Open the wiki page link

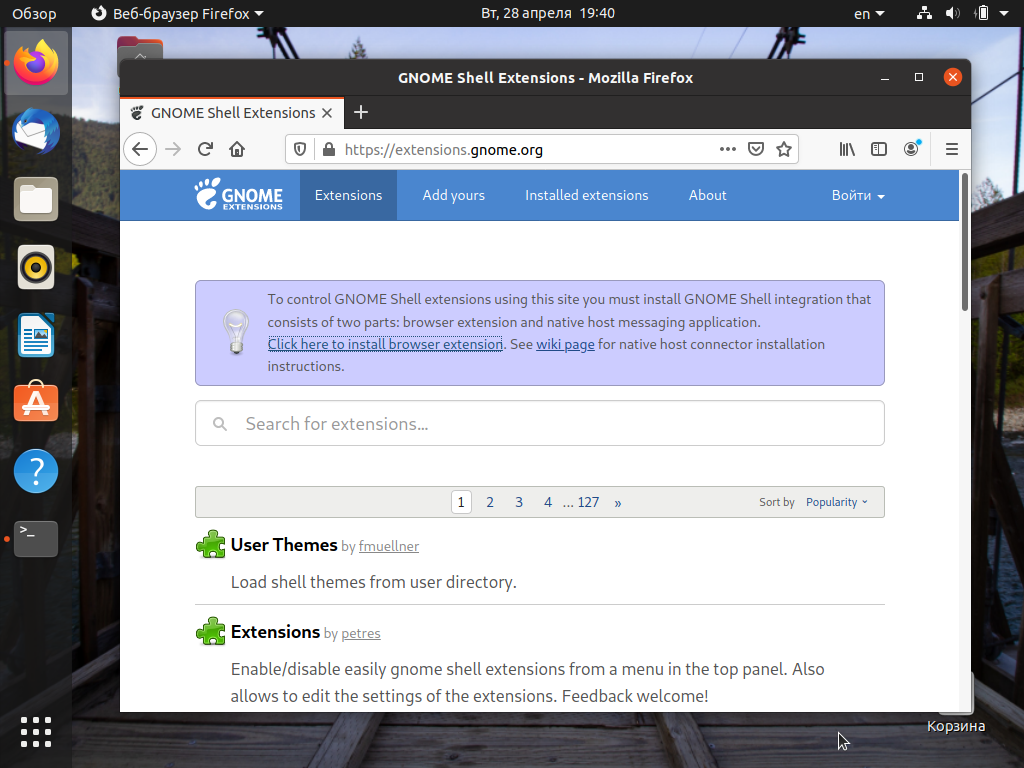(x=566, y=344)
